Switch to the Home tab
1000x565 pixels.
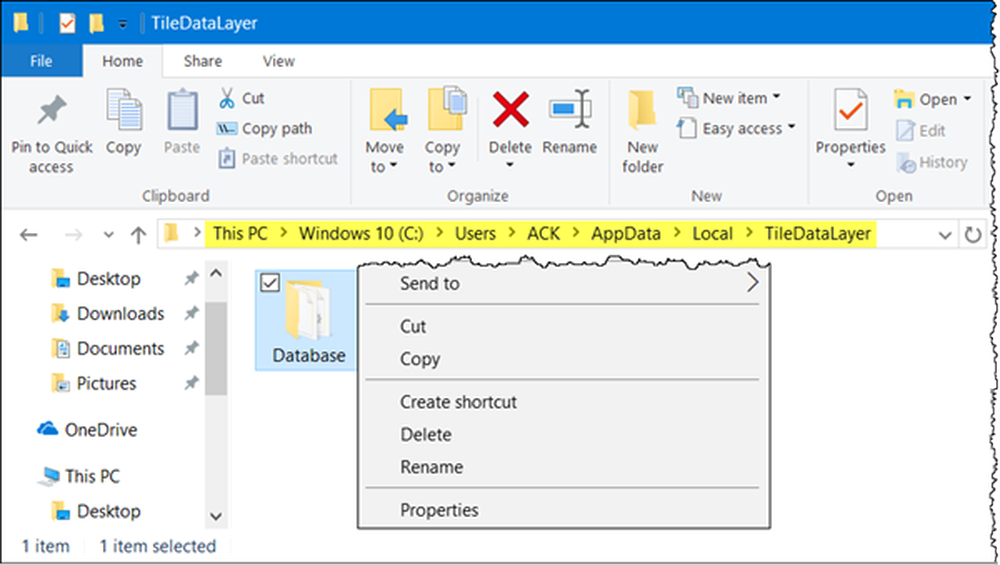coord(122,61)
